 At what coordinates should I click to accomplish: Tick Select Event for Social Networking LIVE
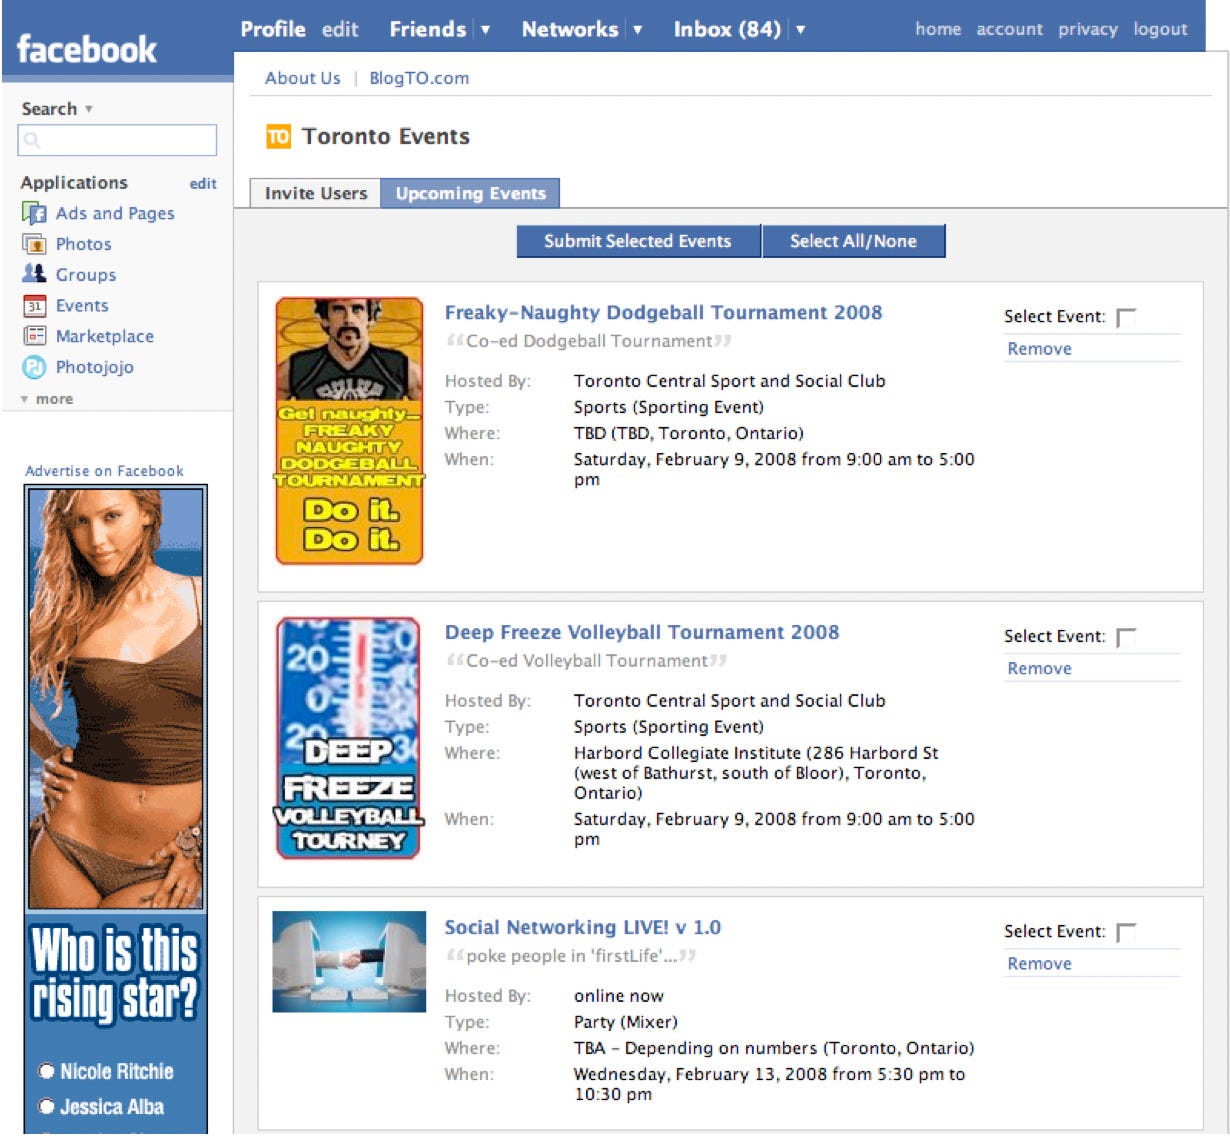[x=1126, y=933]
